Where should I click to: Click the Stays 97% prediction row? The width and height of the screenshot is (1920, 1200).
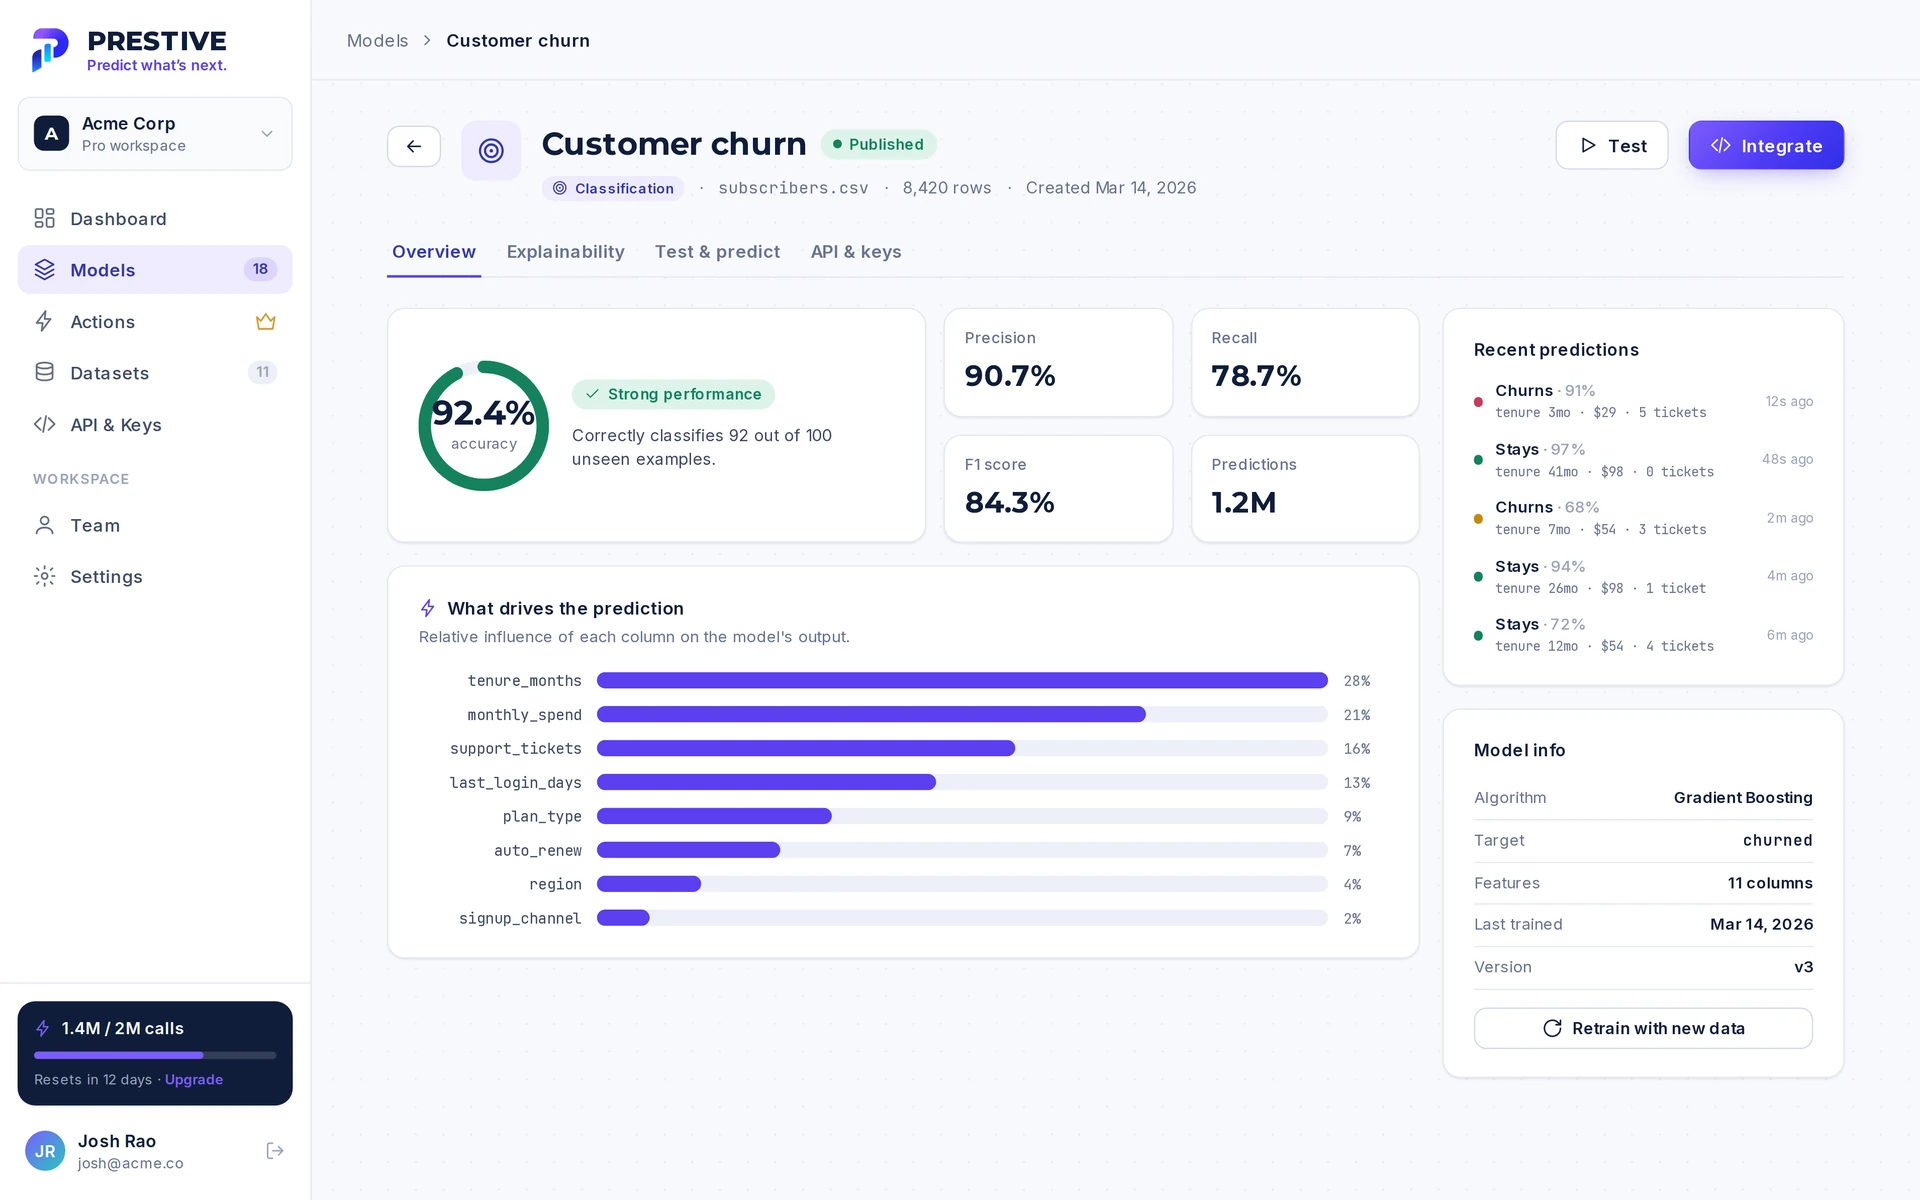(1643, 460)
